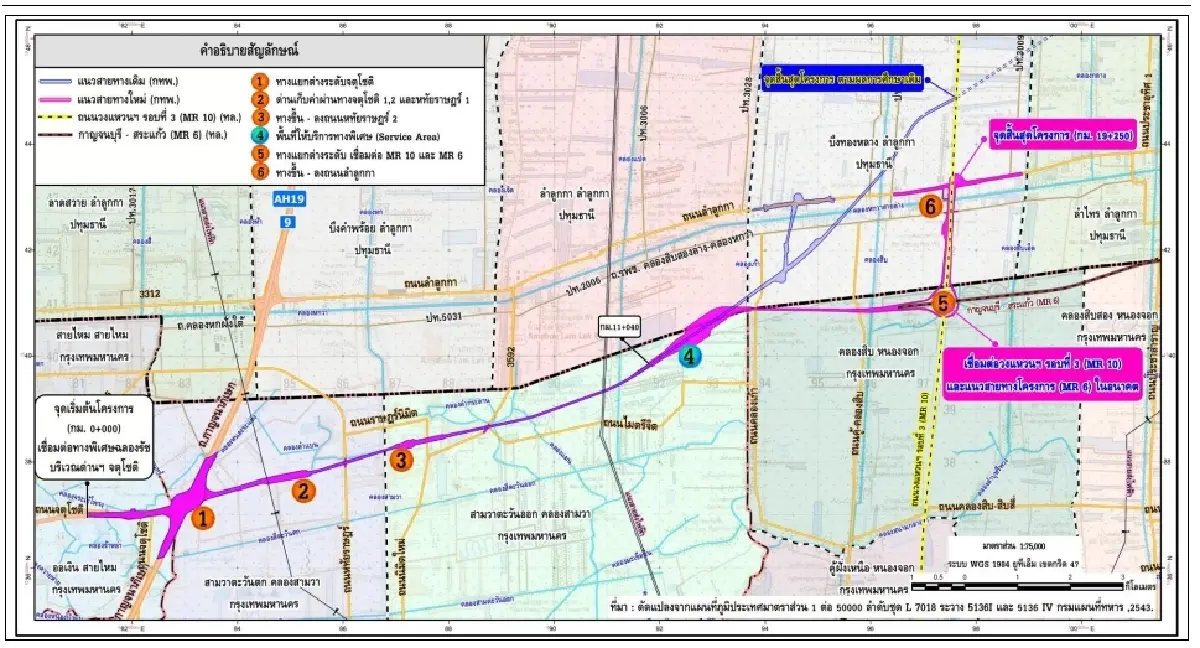Click the Service Area legend text

[x=352, y=135]
